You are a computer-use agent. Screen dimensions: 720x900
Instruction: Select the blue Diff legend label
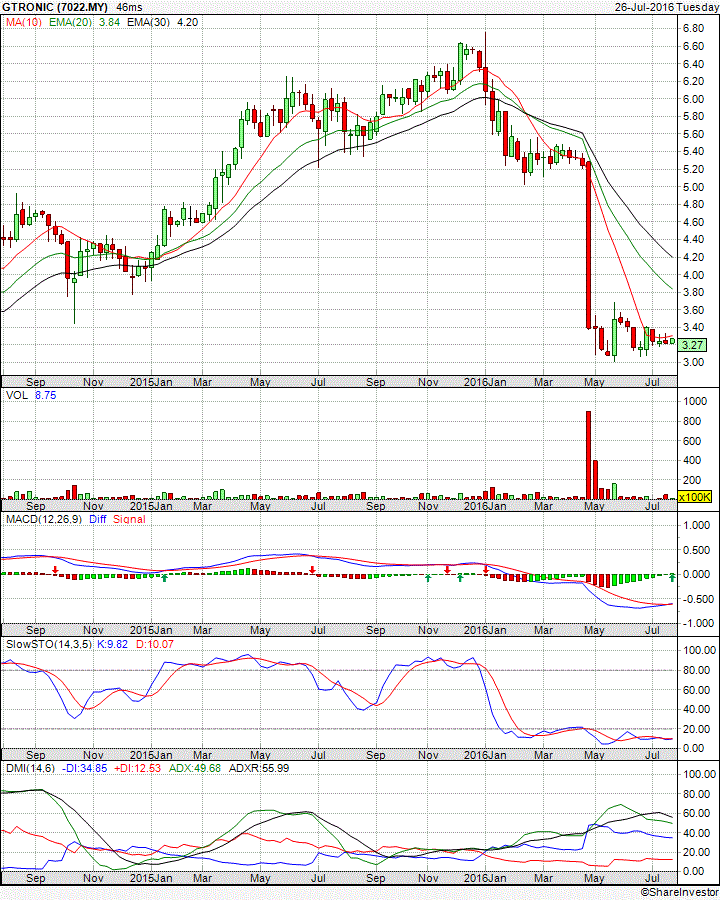pyautogui.click(x=98, y=519)
